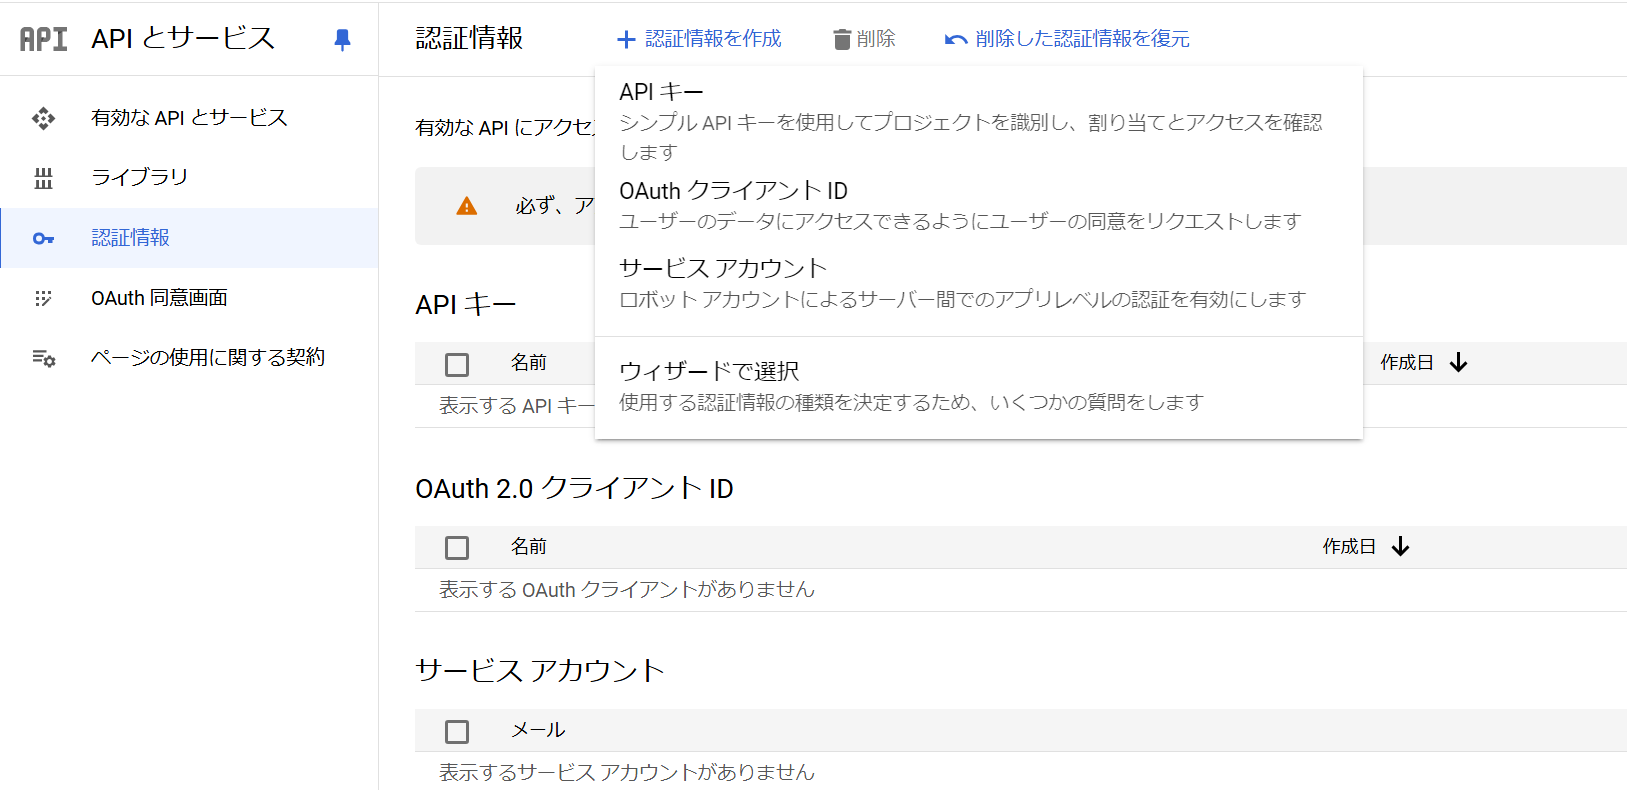Choose API キー from the create menu
Viewport: 1627px width, 790px height.
[x=978, y=121]
